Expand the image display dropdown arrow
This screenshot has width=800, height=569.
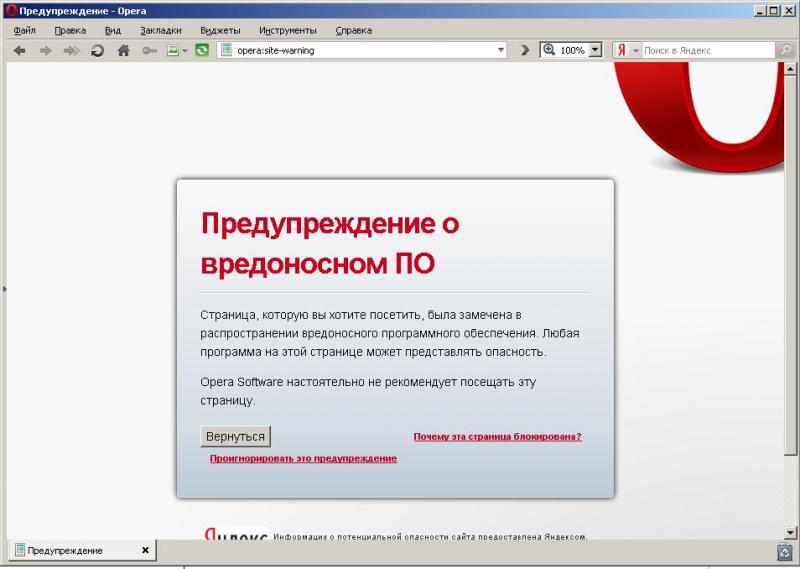tap(185, 51)
